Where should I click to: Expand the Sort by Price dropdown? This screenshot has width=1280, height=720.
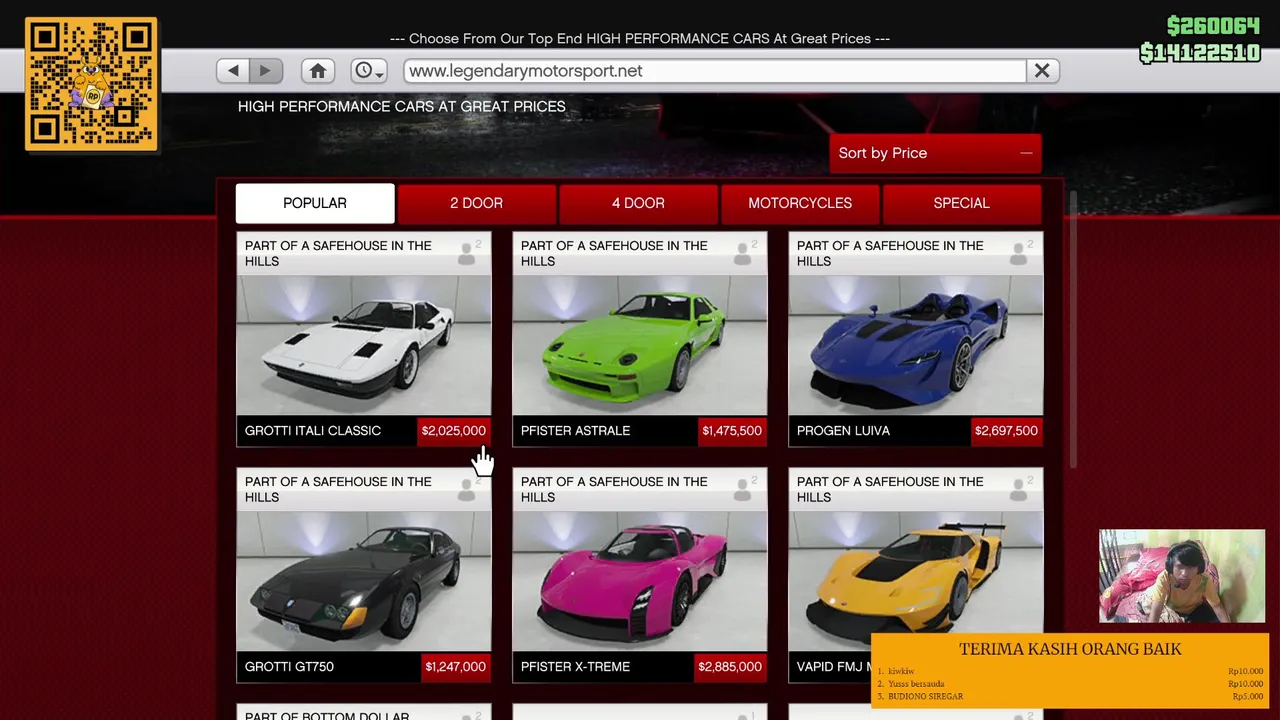[x=935, y=153]
